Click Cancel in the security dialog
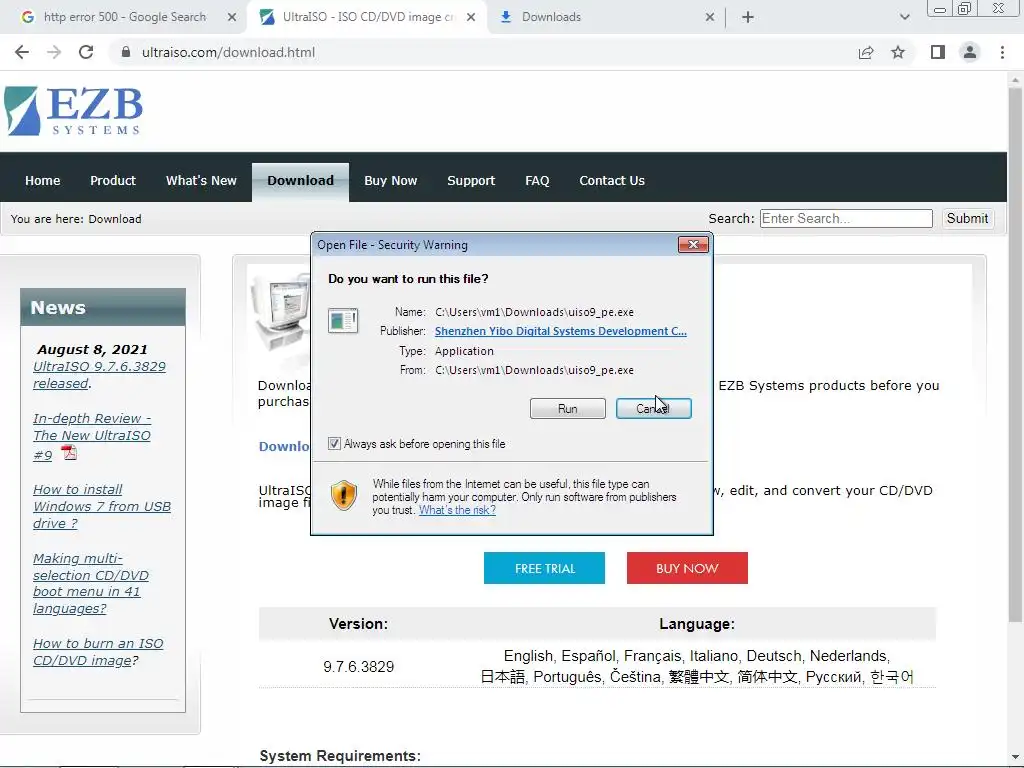 pos(654,408)
